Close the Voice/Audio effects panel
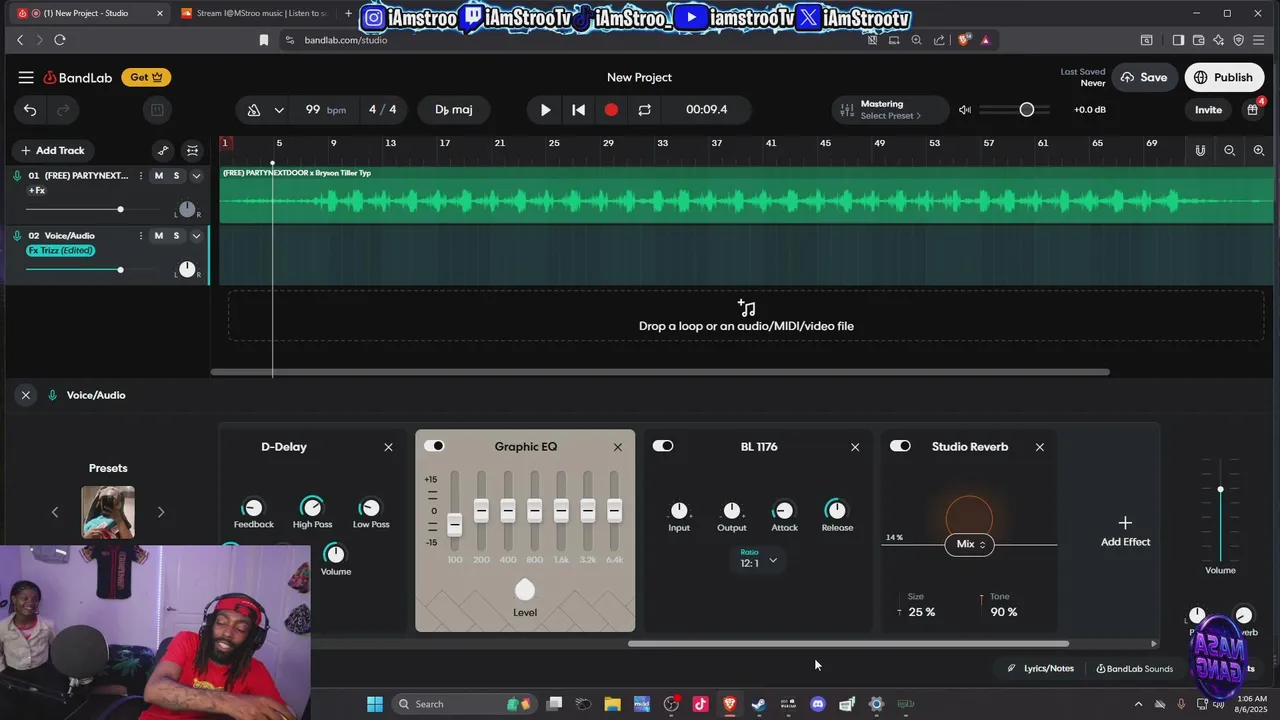This screenshot has width=1280, height=720. pos(26,395)
